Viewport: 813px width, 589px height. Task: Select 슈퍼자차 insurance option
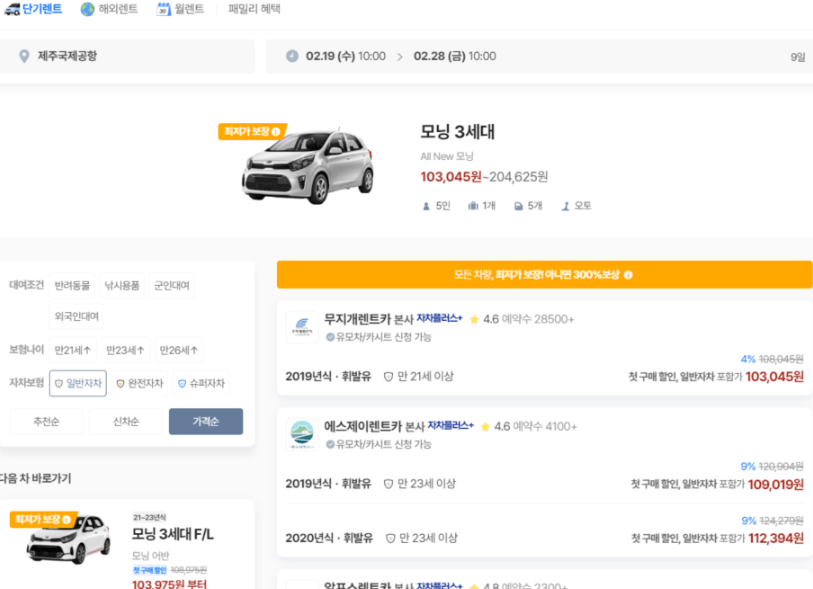[x=201, y=383]
